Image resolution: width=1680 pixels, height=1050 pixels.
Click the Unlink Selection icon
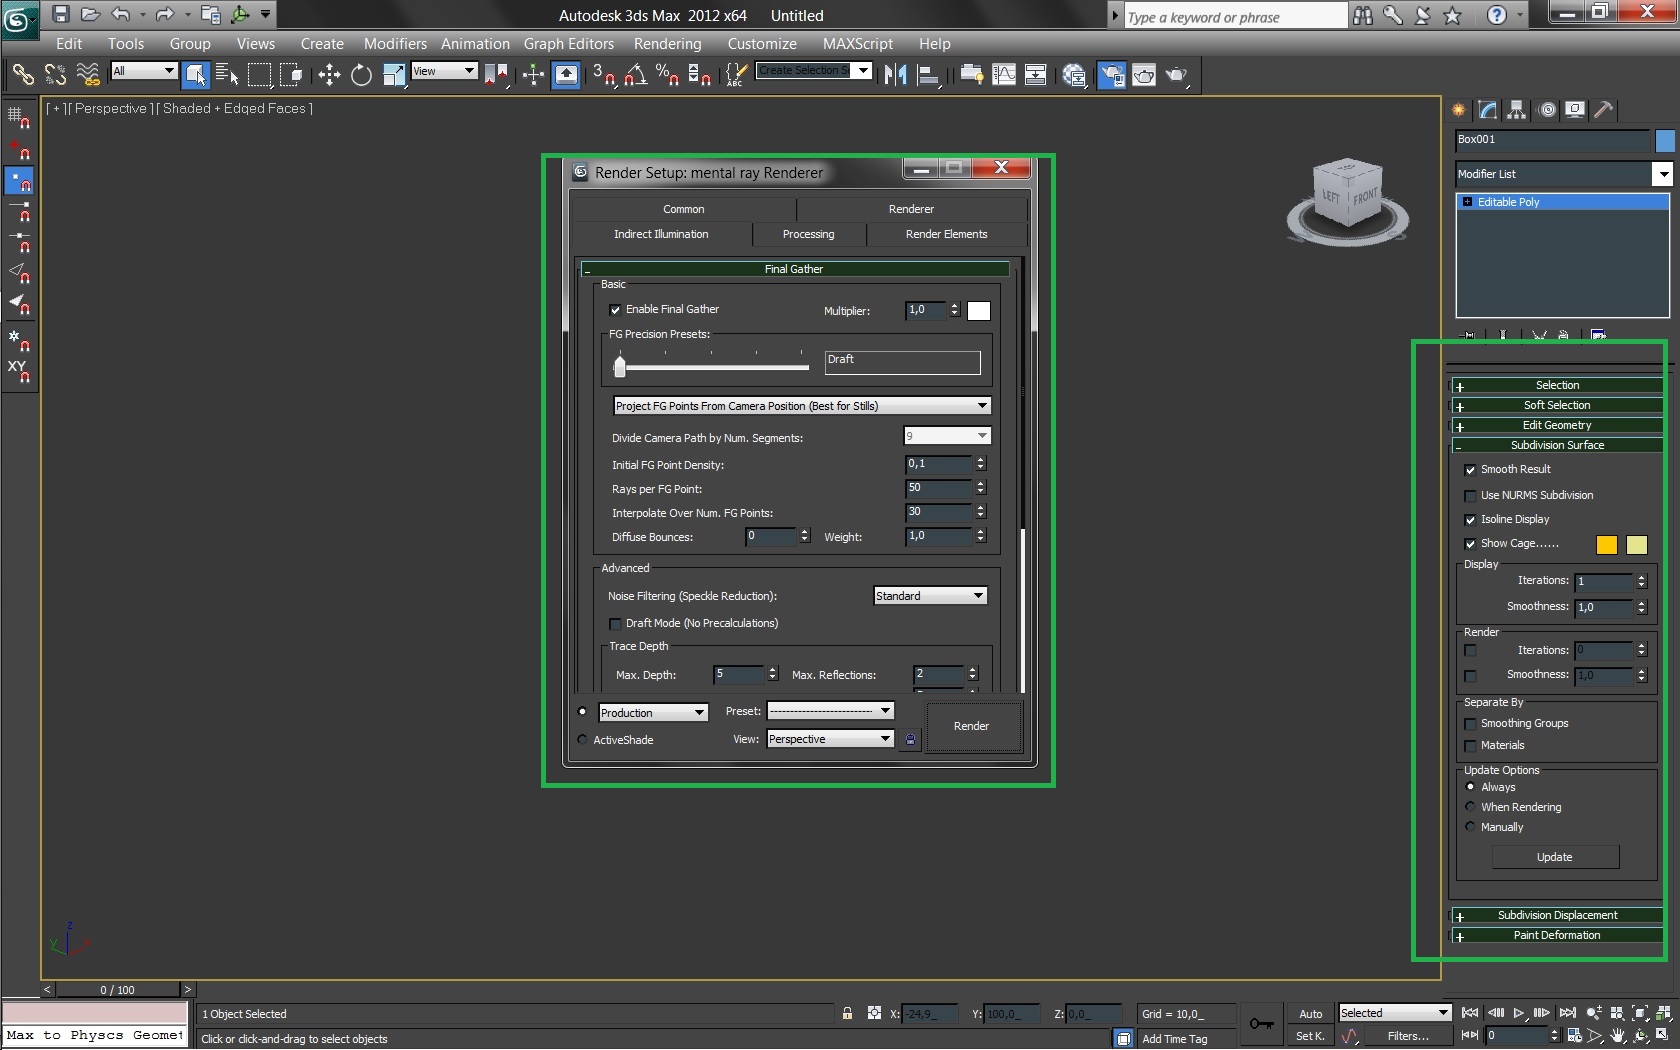coord(55,74)
